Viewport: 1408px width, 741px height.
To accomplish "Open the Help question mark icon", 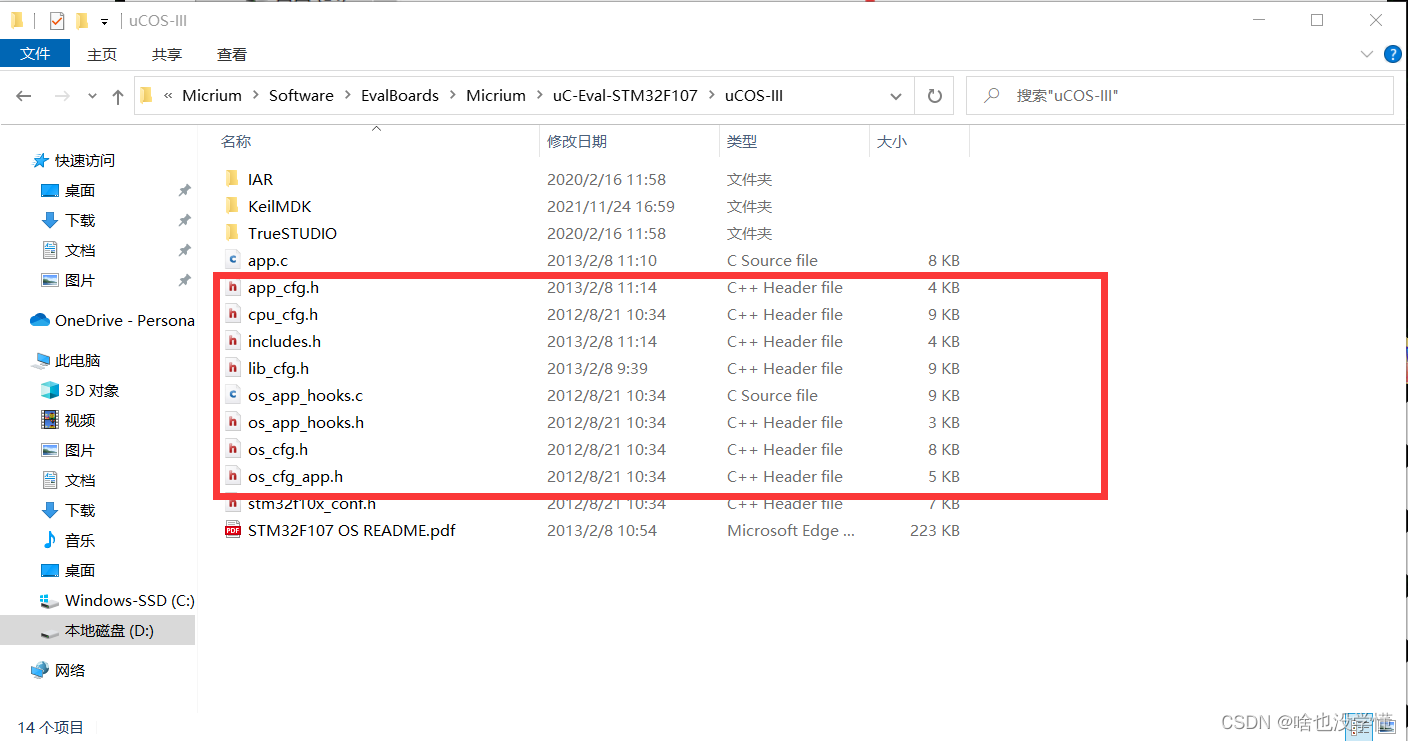I will 1391,54.
